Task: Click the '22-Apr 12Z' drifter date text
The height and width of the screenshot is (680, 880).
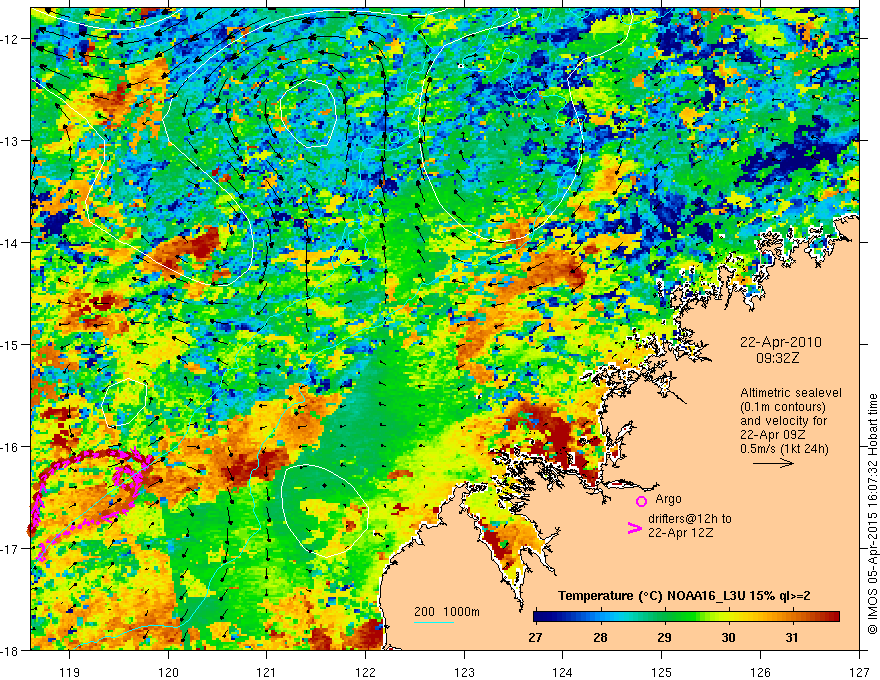Action: coord(681,533)
